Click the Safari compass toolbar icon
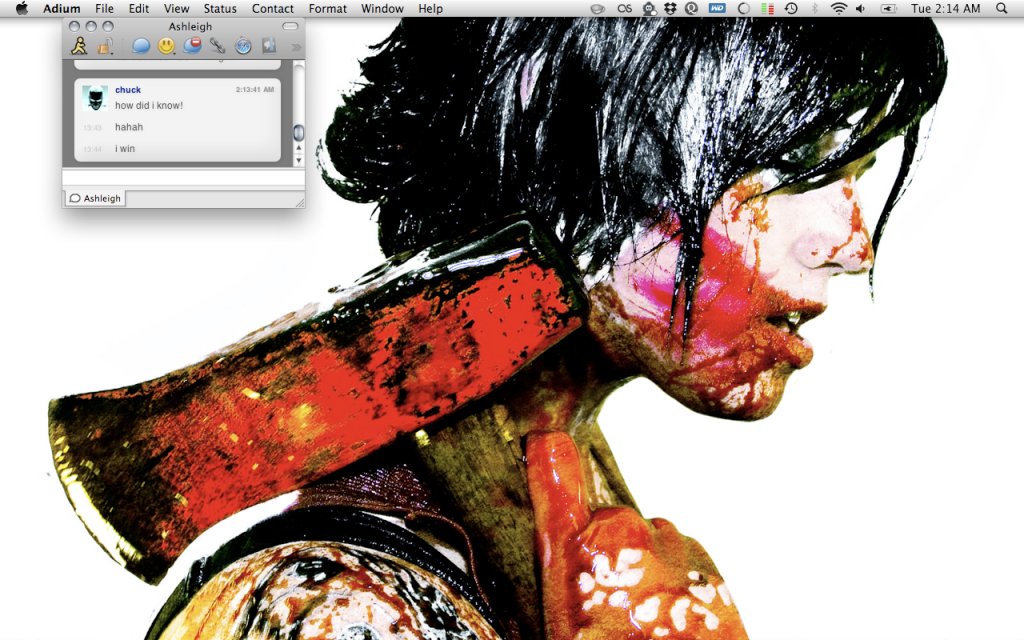 click(x=243, y=46)
